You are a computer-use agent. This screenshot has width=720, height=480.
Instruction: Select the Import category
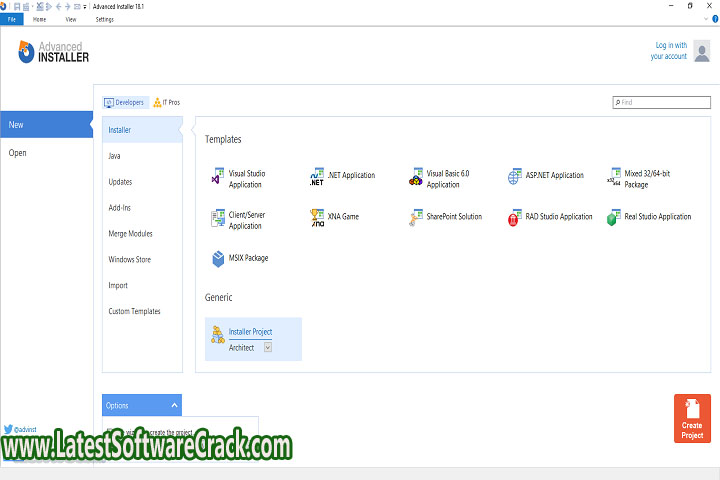(118, 285)
